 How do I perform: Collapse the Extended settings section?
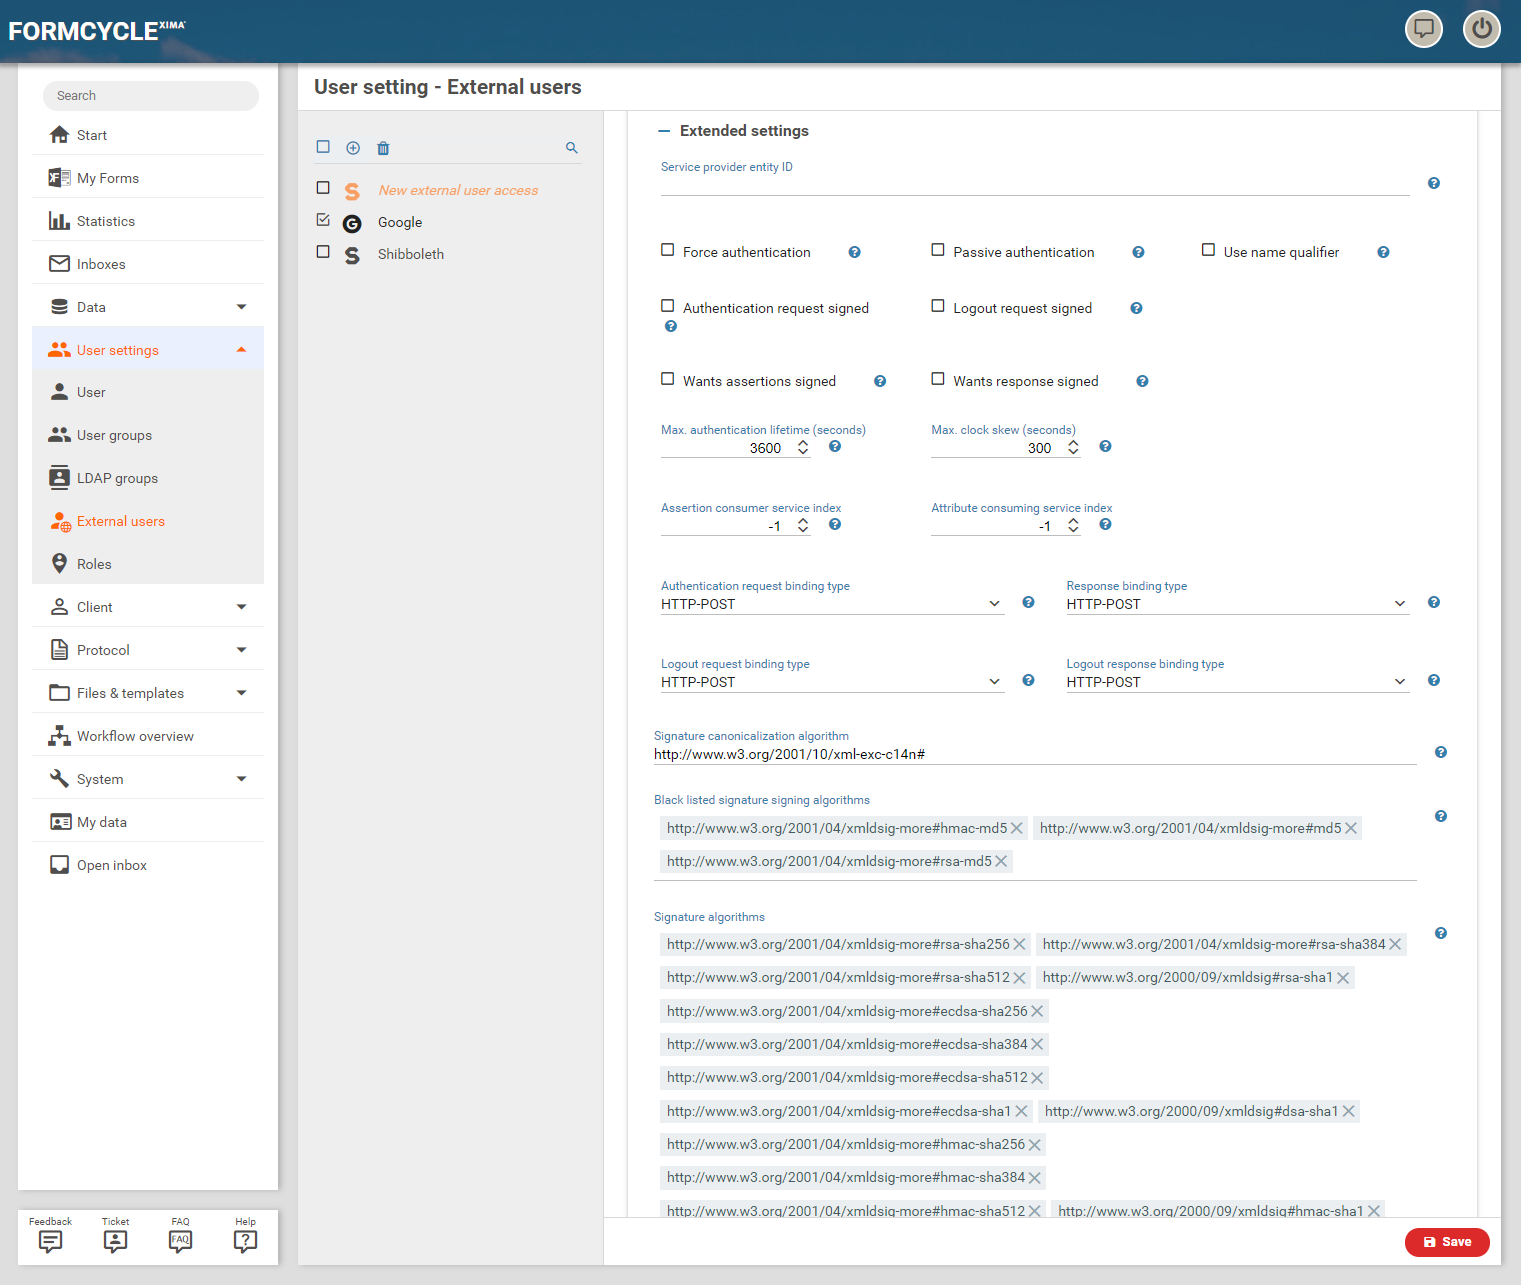coord(663,131)
